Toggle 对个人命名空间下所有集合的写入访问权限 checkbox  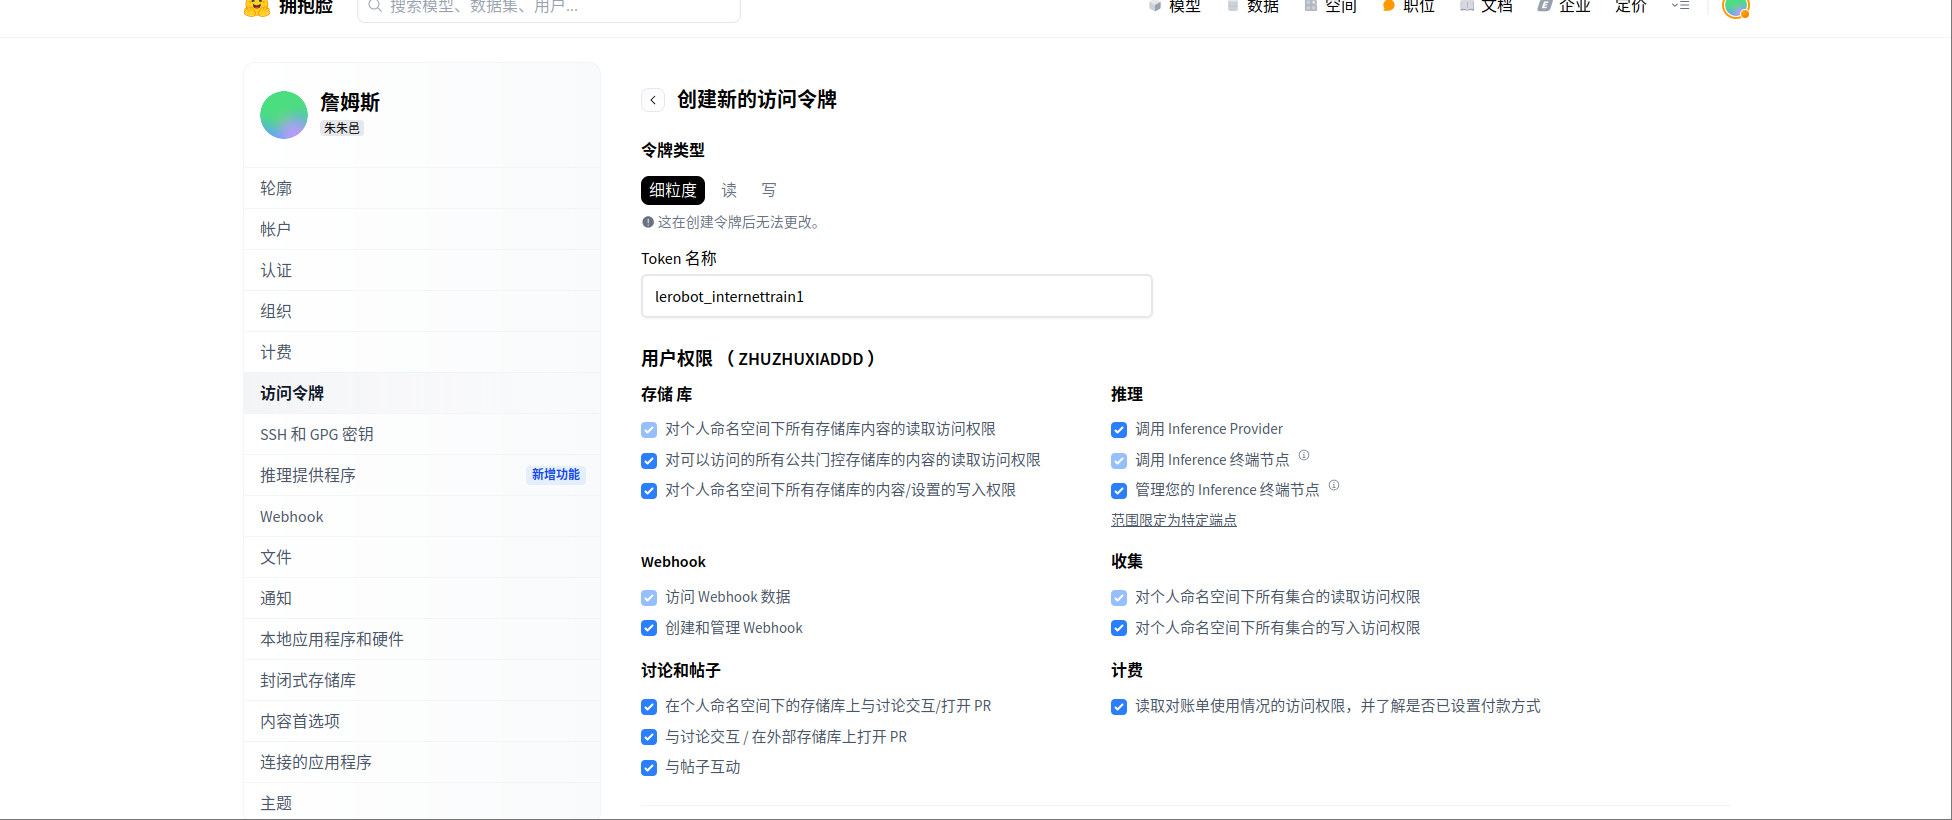coord(1119,629)
